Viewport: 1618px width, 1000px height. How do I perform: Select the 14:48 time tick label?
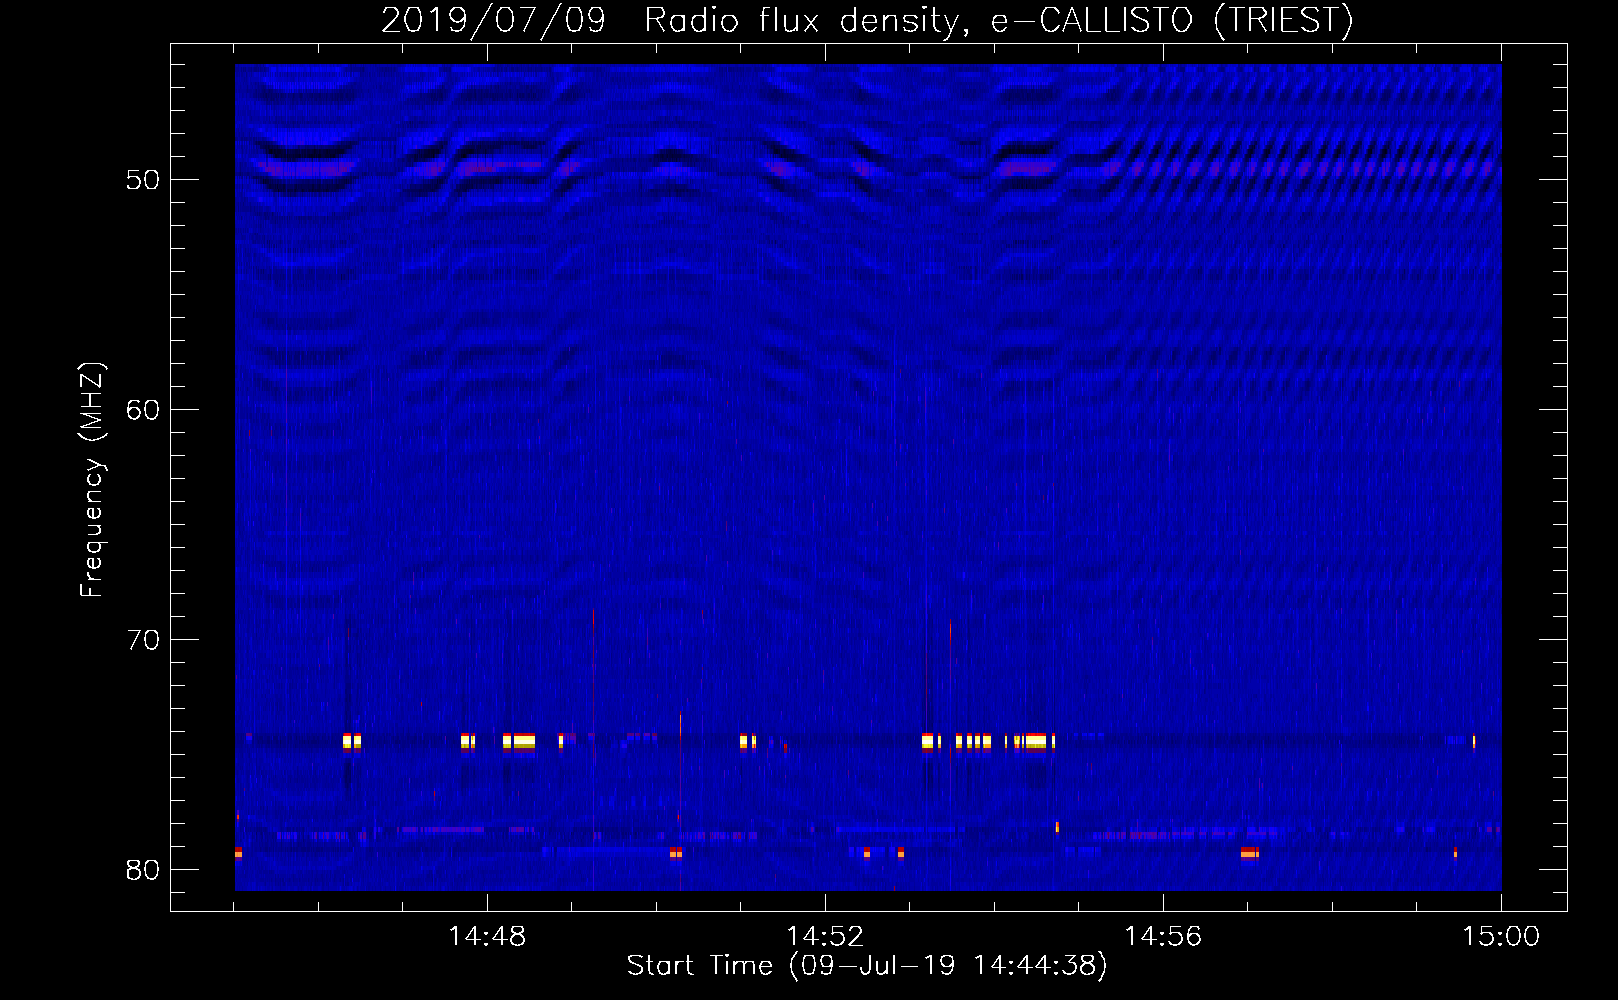coord(487,937)
